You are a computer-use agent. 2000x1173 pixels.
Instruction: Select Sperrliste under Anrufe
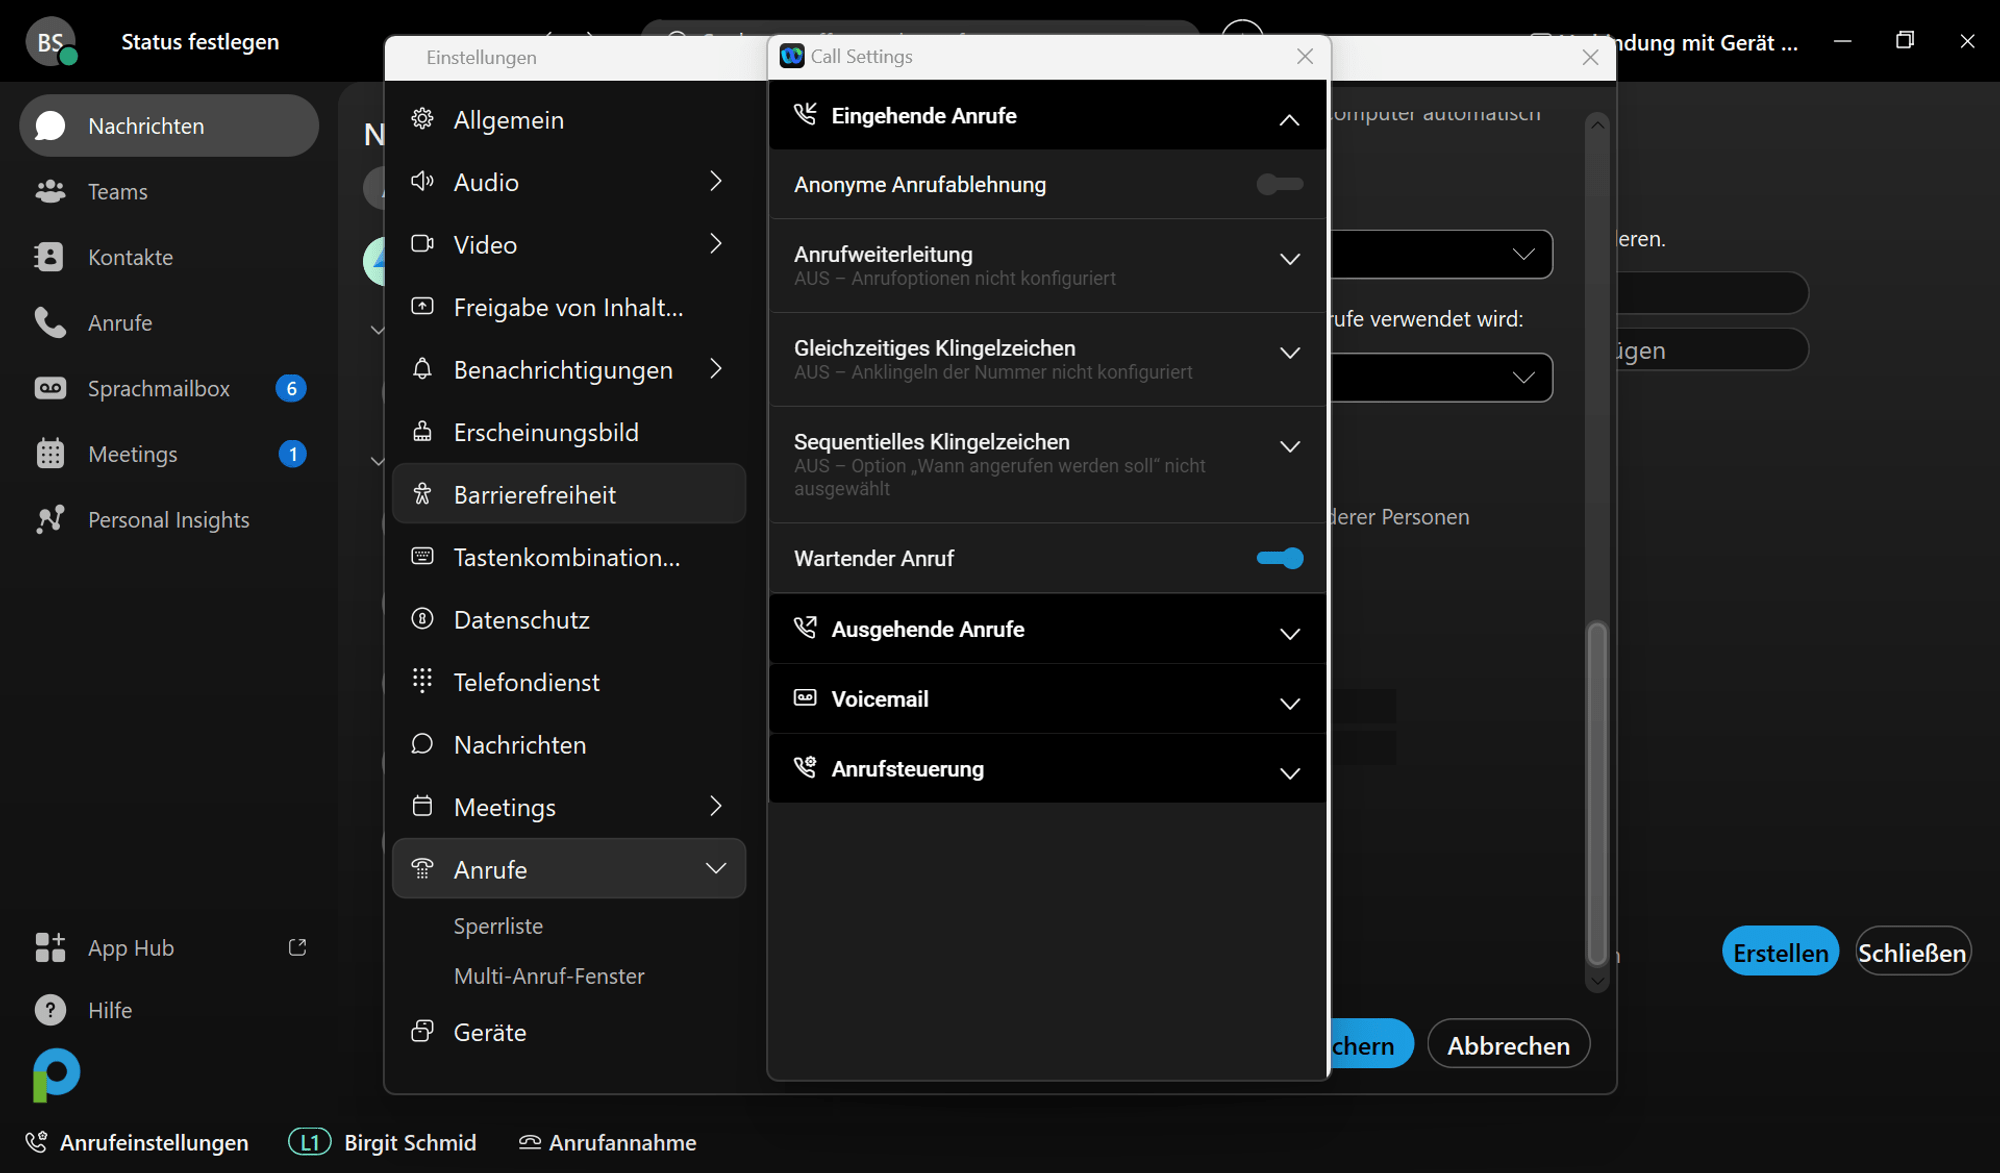[x=498, y=925]
